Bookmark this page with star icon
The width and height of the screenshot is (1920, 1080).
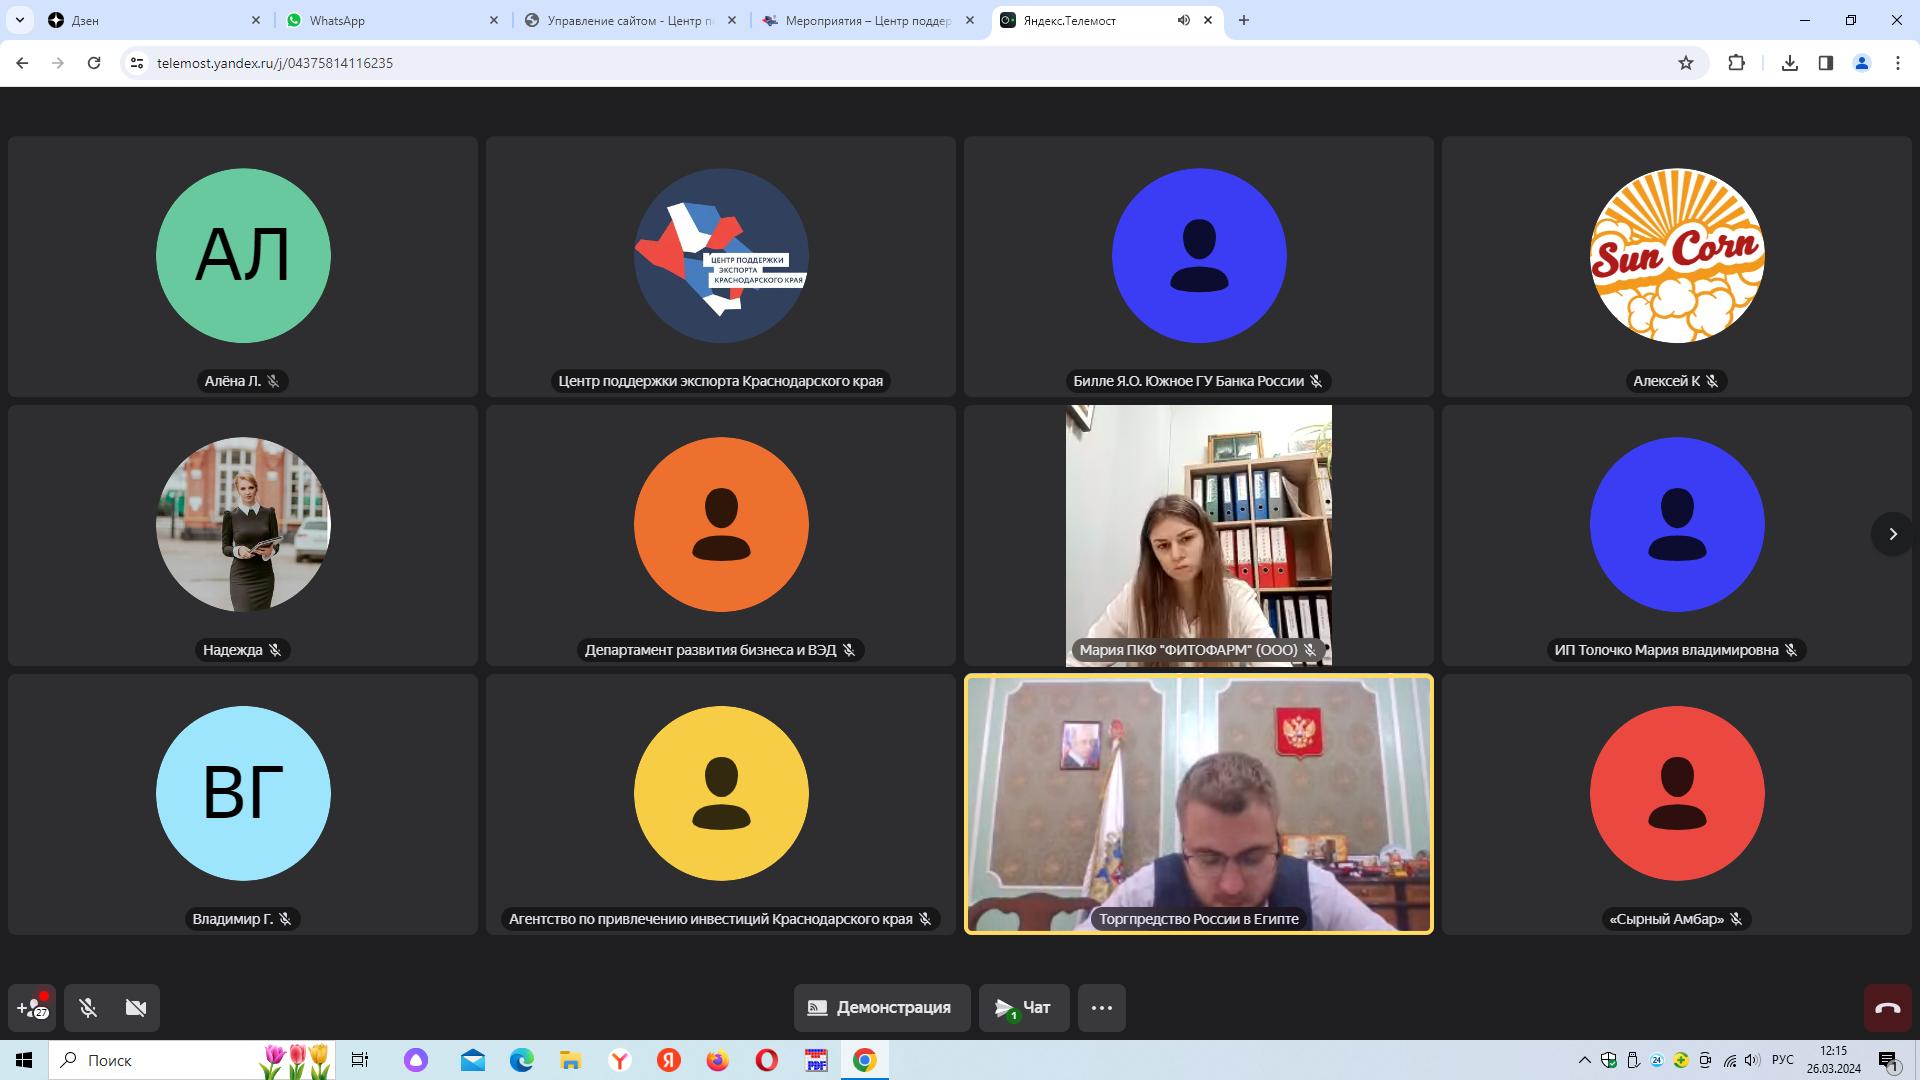click(1686, 63)
